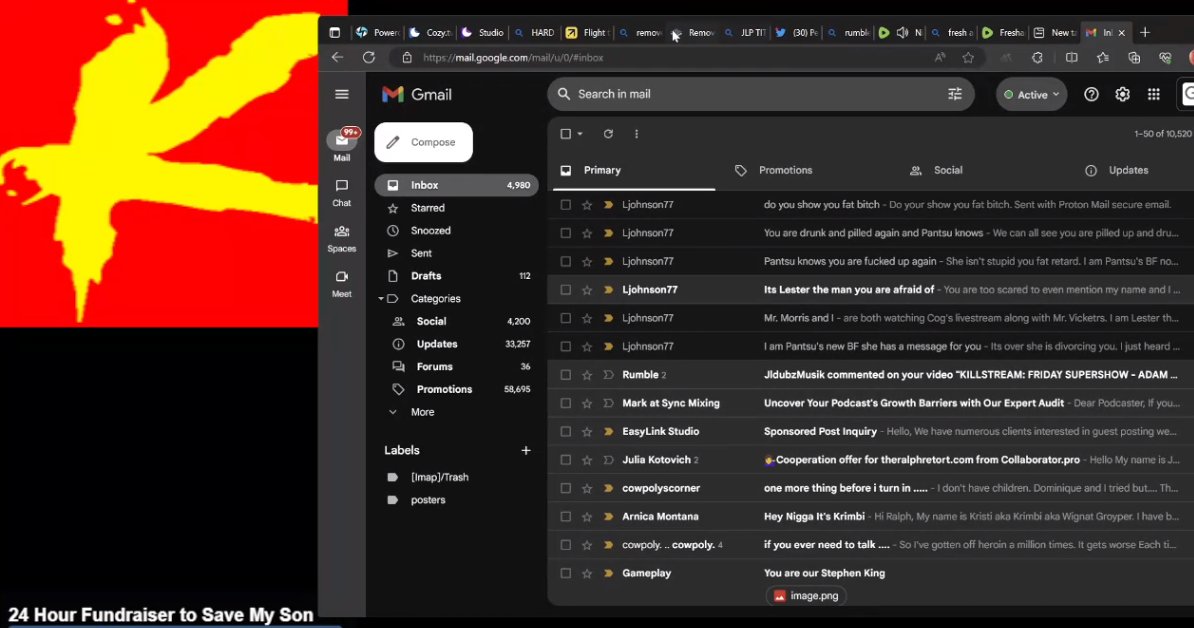Screen dimensions: 1194x628
Task: Open new browser tab
Action: tap(1145, 33)
